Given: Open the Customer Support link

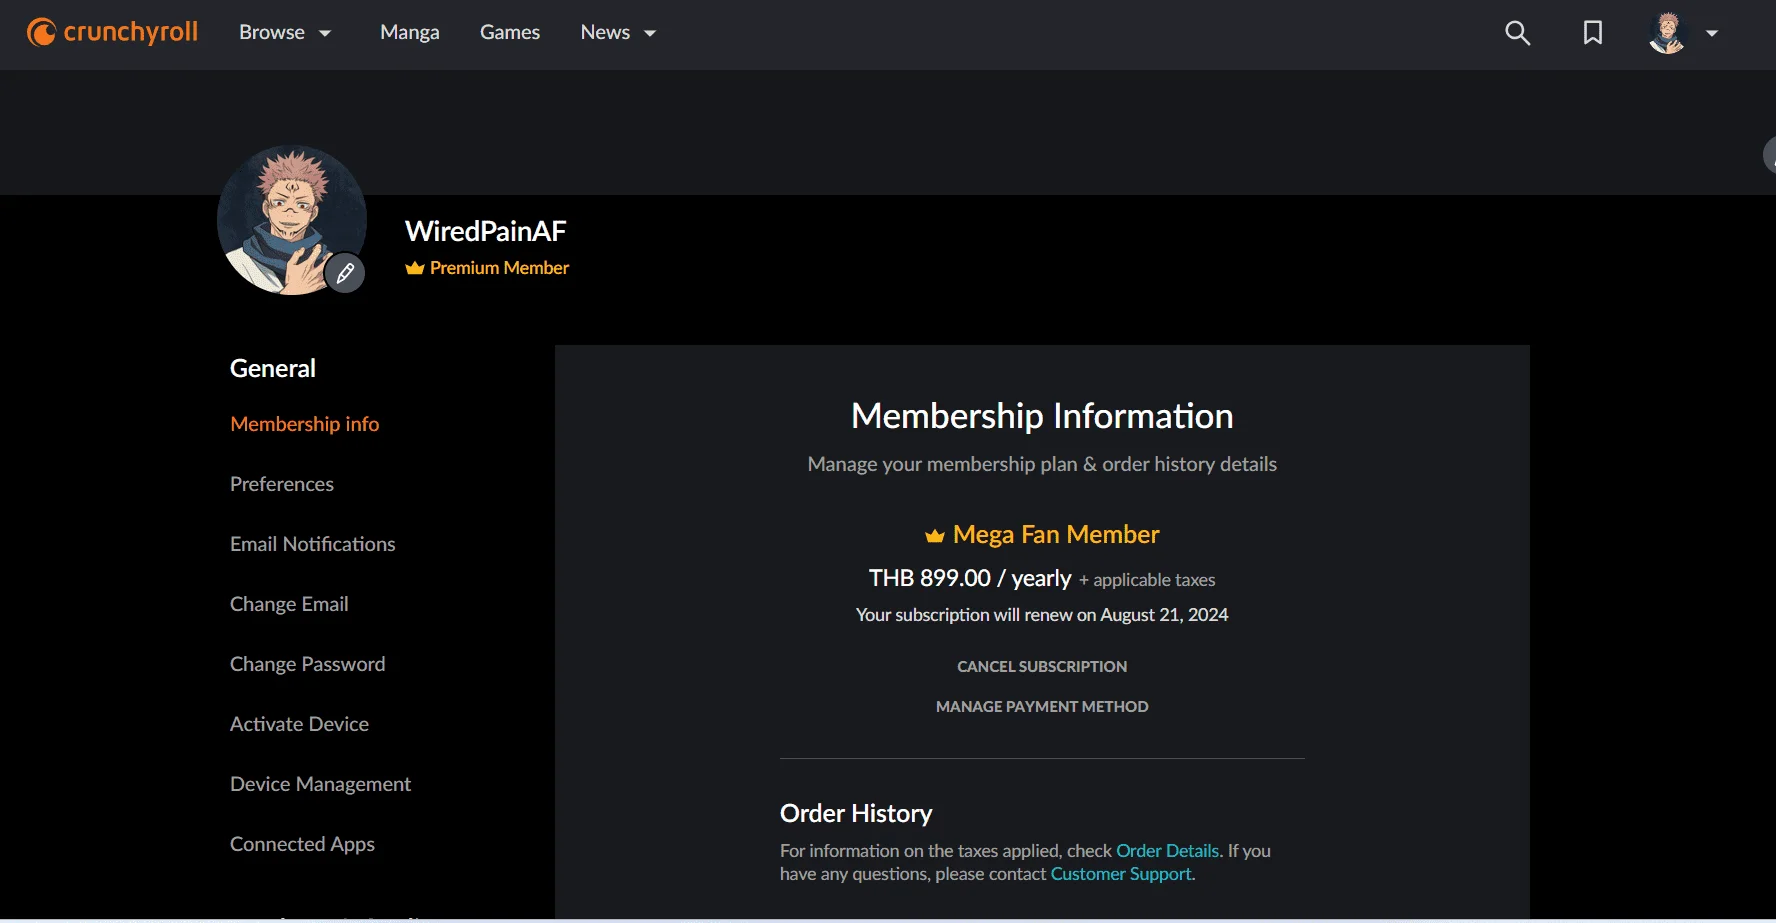Looking at the screenshot, I should pos(1121,874).
